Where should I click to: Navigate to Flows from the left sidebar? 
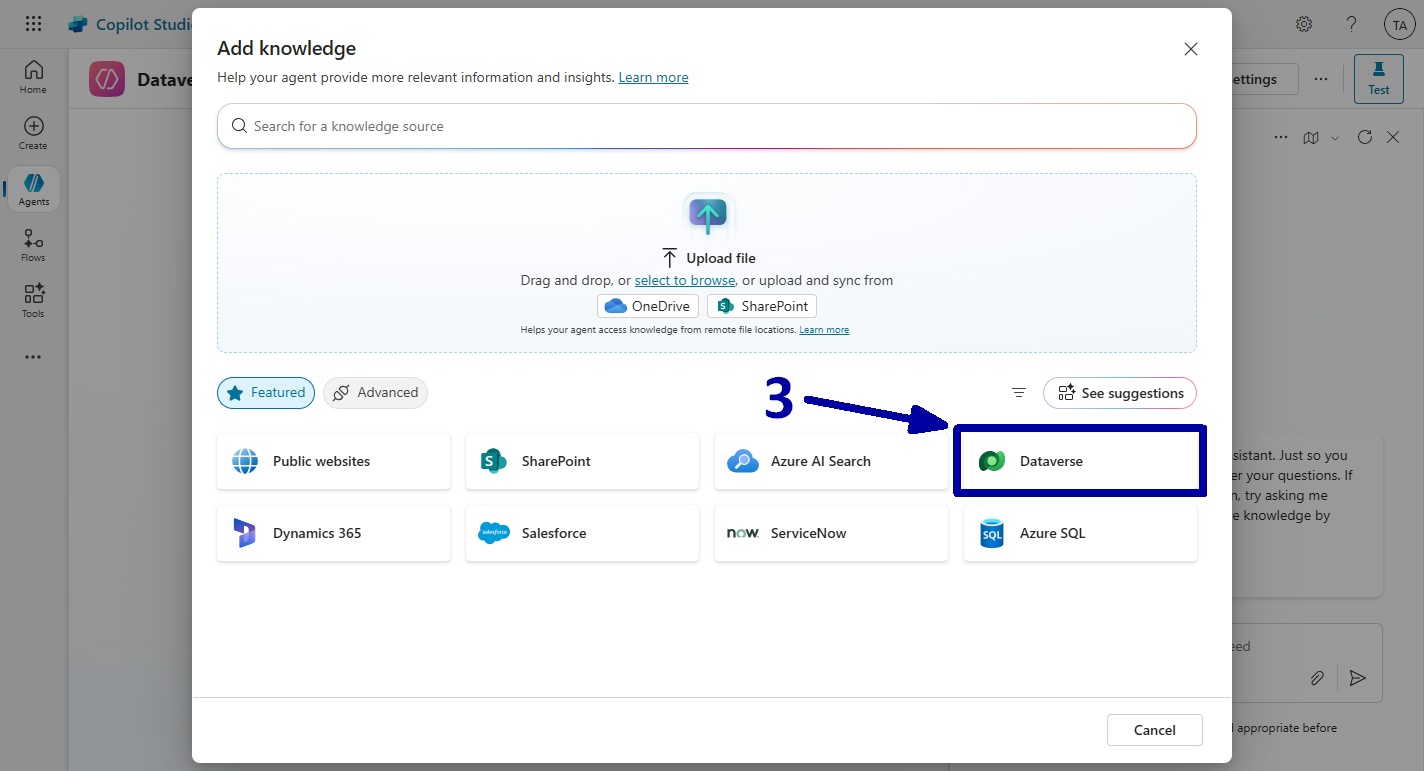point(33,244)
